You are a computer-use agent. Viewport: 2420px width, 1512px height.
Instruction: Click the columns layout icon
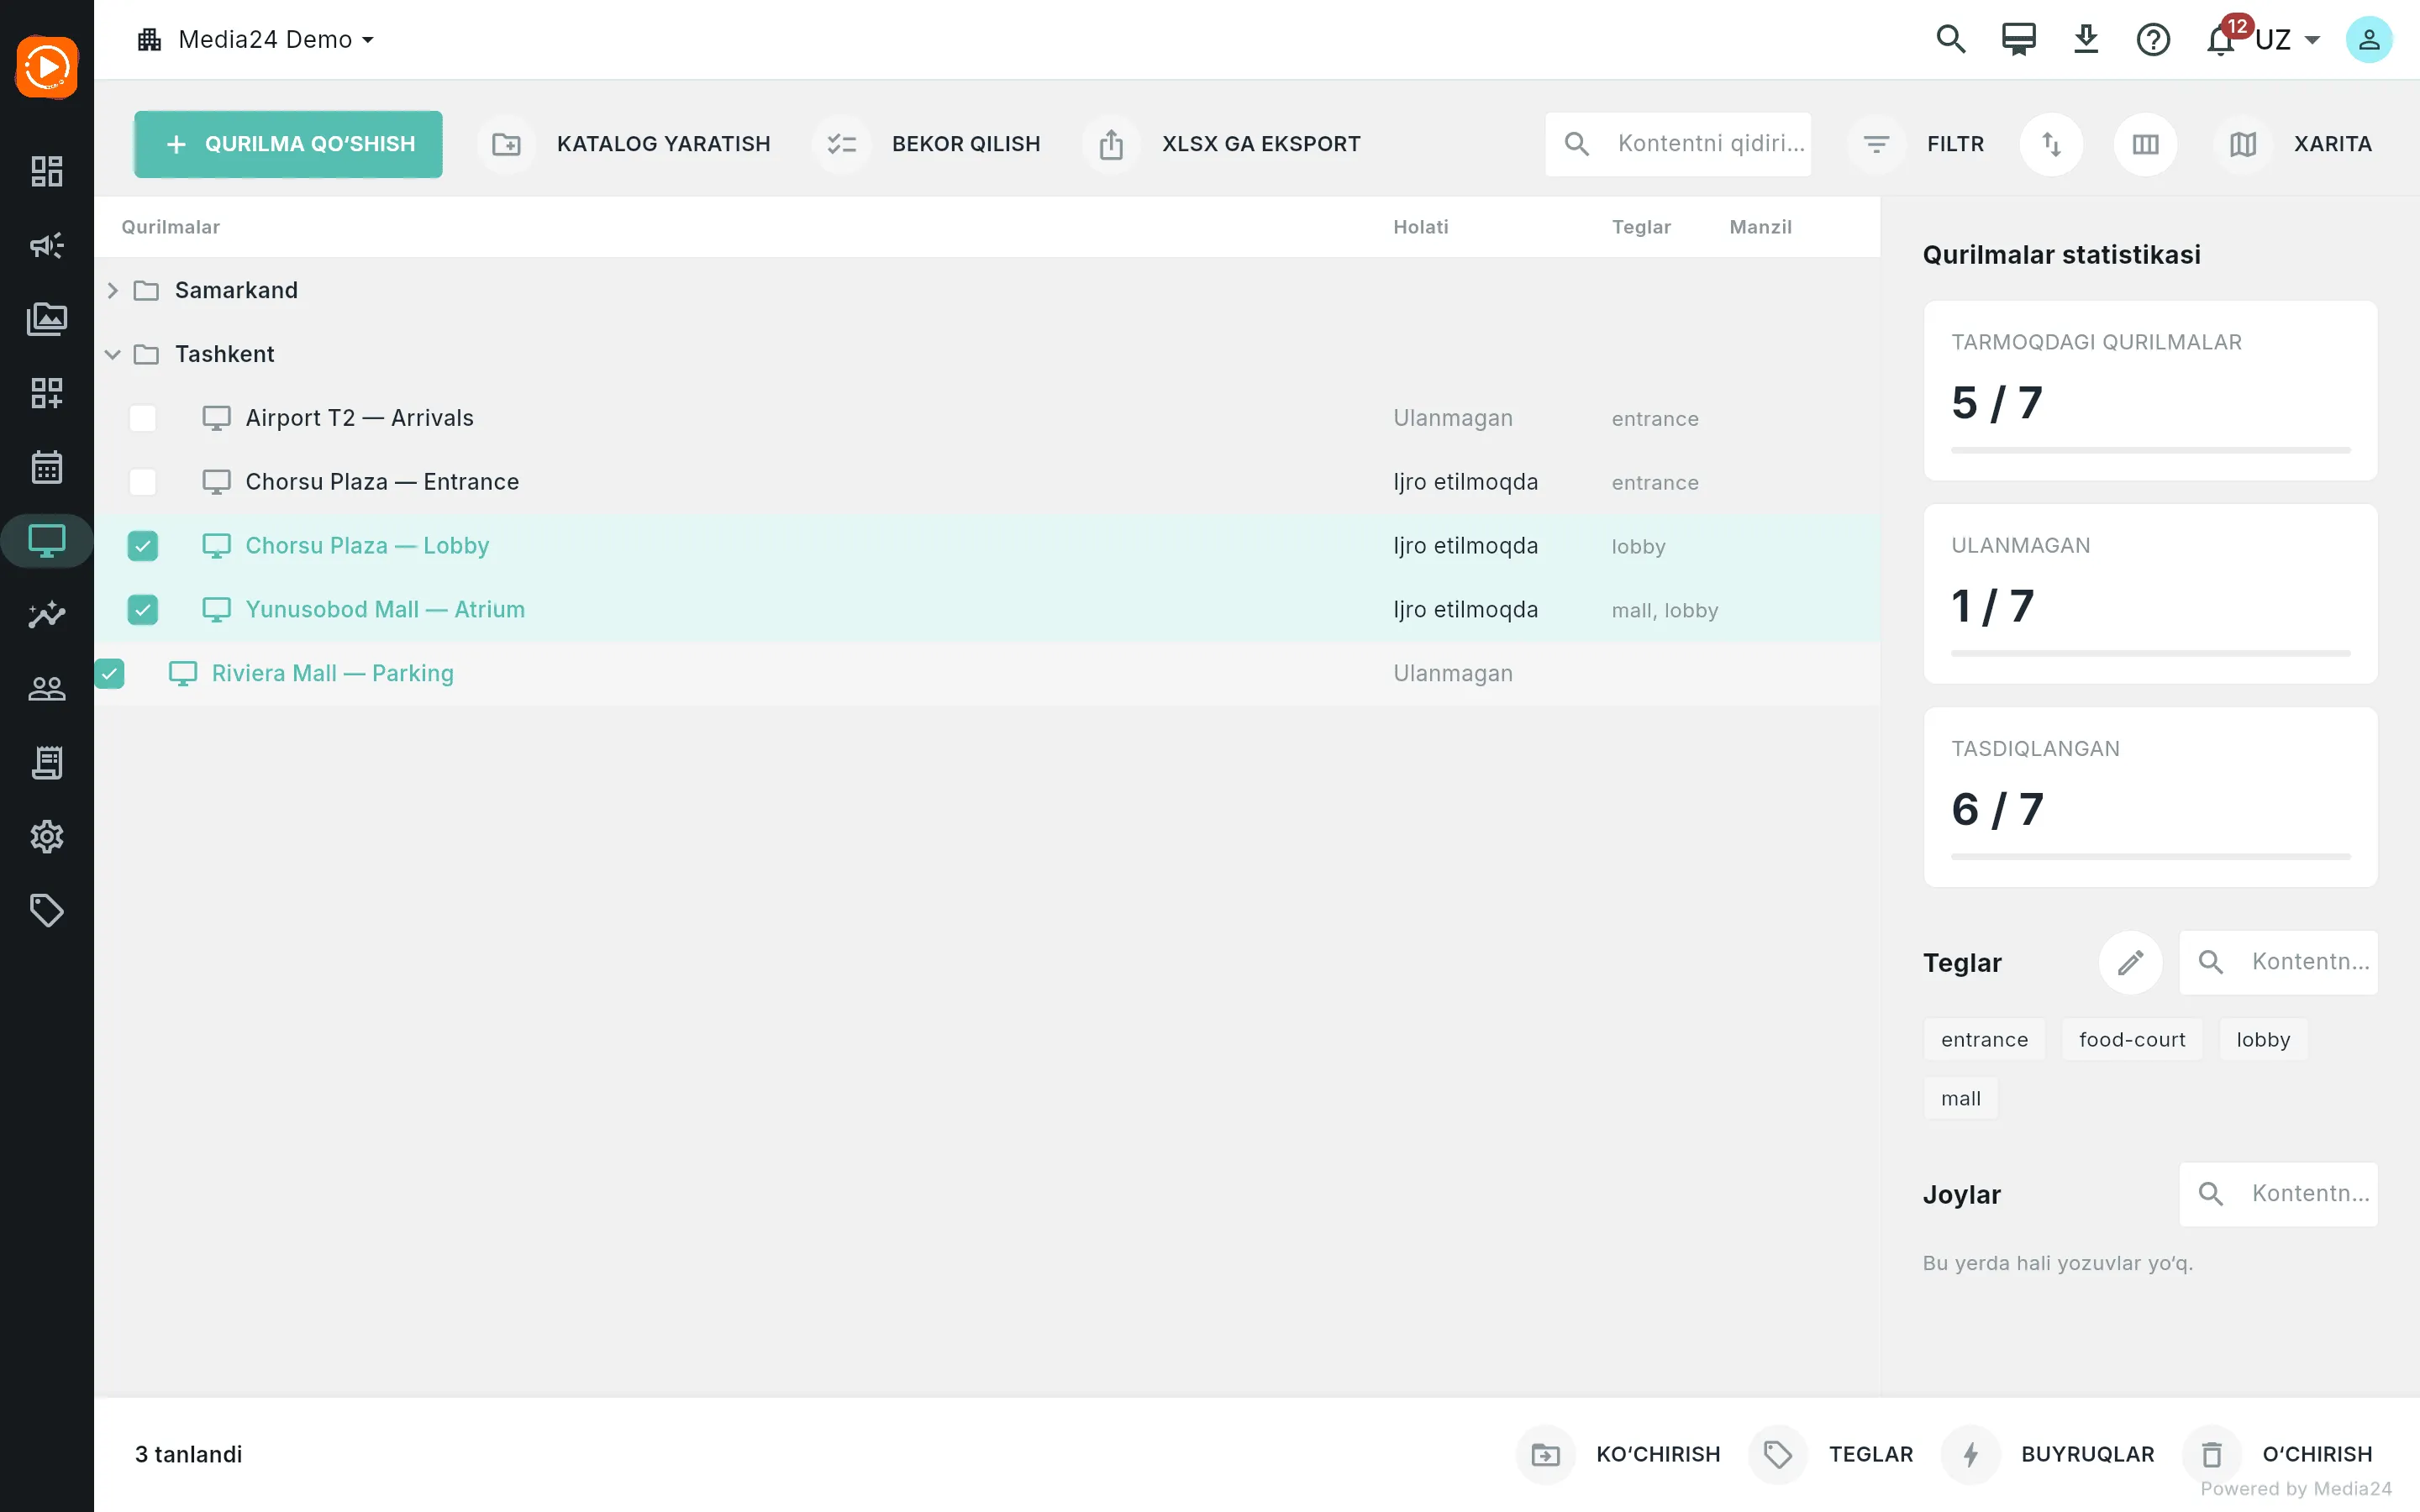pyautogui.click(x=2145, y=144)
